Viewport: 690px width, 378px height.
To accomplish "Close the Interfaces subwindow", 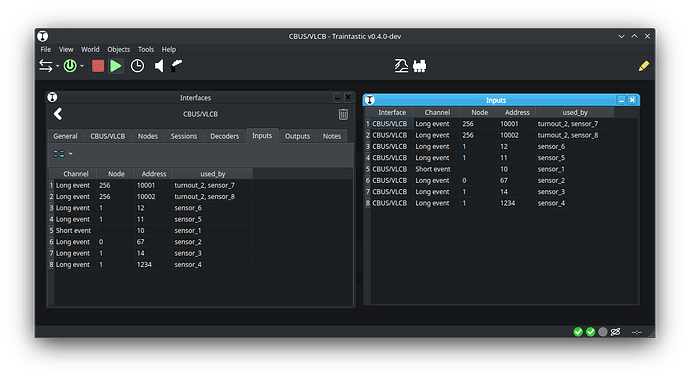I will tap(348, 97).
